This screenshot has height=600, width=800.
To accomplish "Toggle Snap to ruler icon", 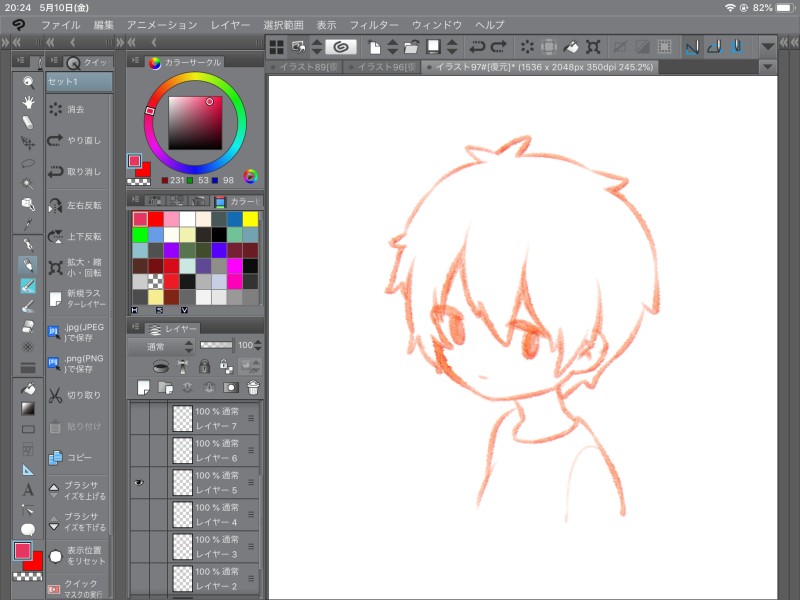I will tap(692, 47).
